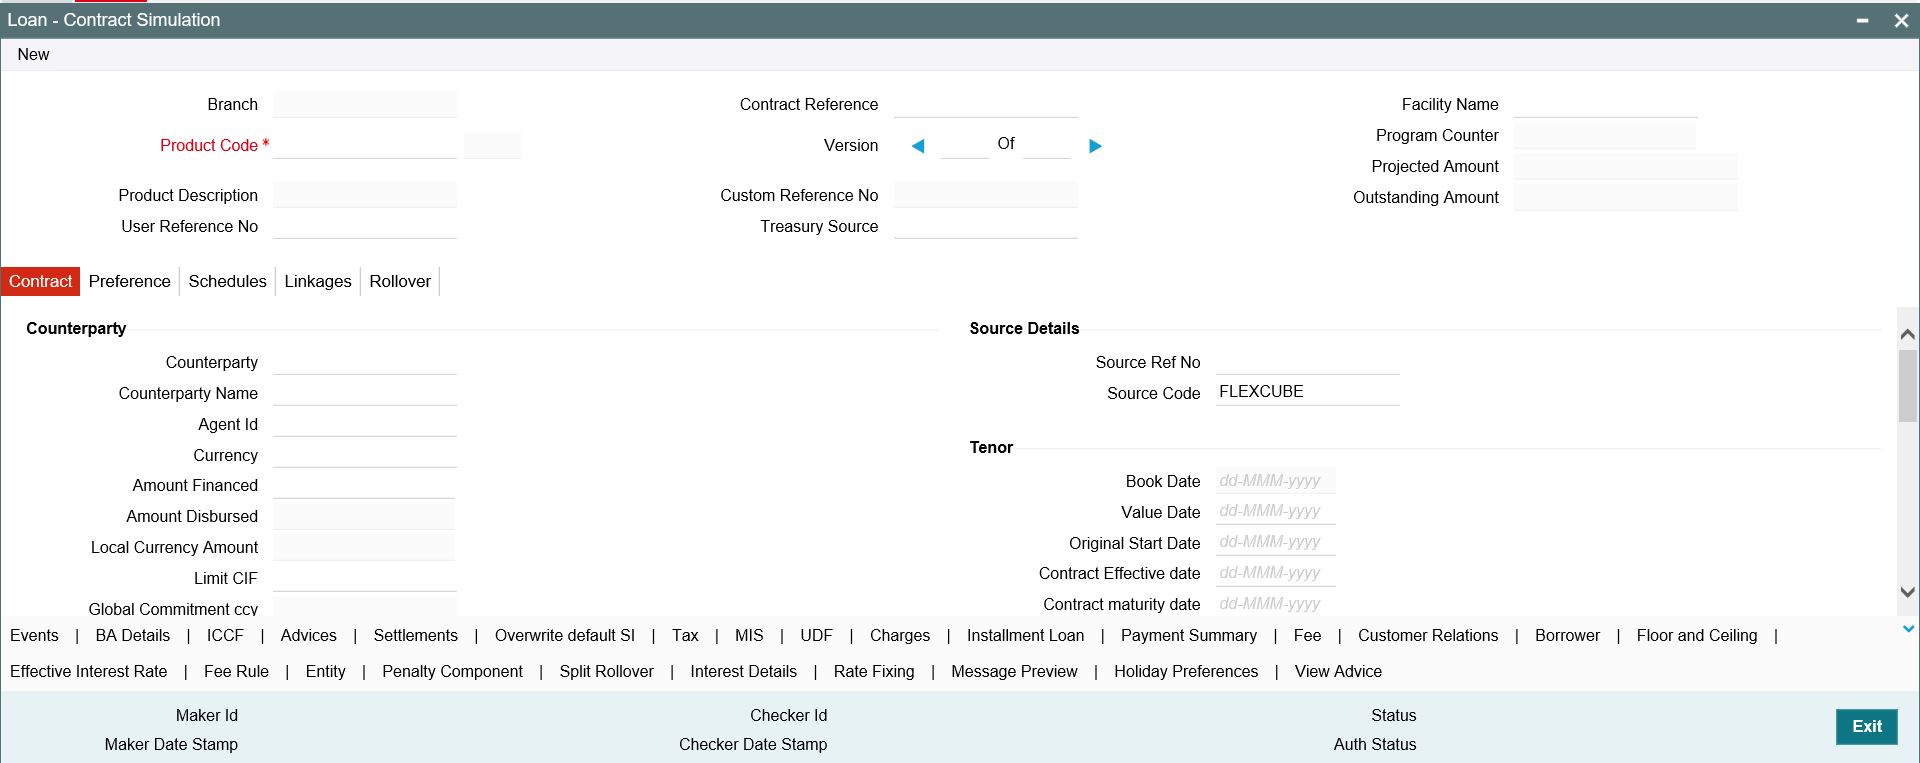Open Floor and Ceiling link
Screen dimensions: 1920x763
tap(1697, 636)
